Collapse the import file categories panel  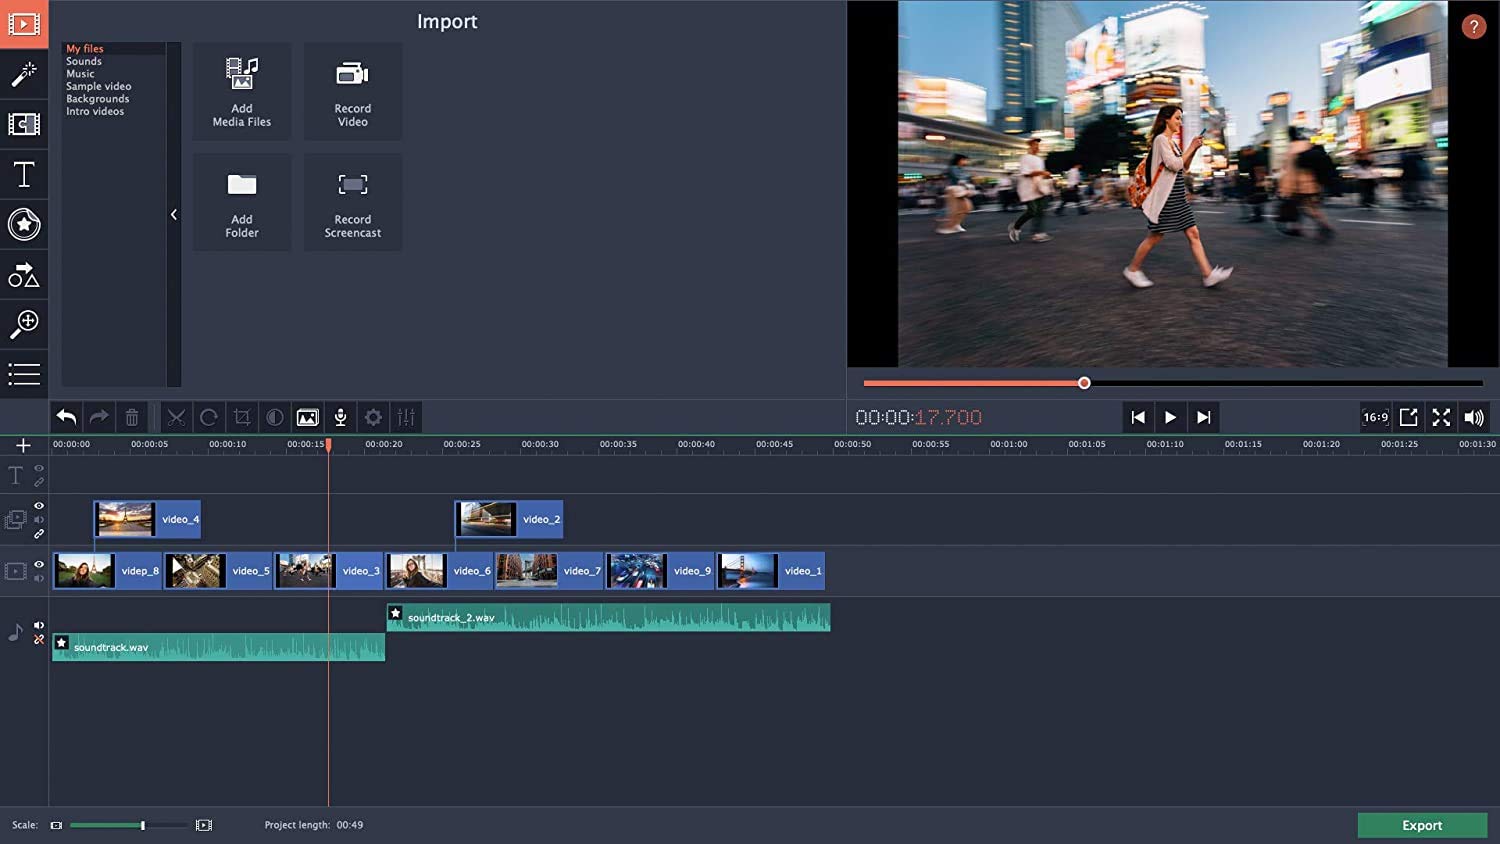pos(175,214)
